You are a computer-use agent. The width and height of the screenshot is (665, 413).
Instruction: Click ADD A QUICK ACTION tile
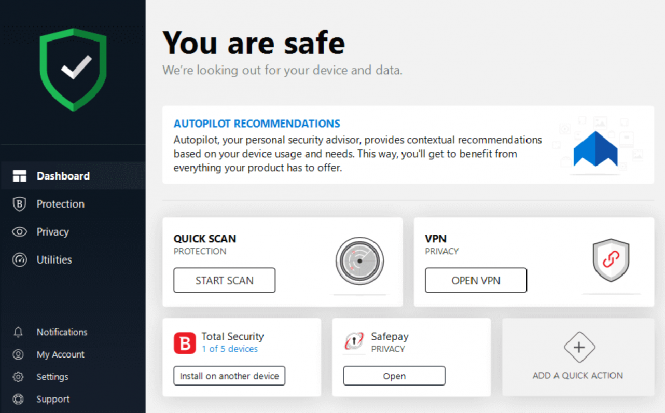click(x=578, y=357)
